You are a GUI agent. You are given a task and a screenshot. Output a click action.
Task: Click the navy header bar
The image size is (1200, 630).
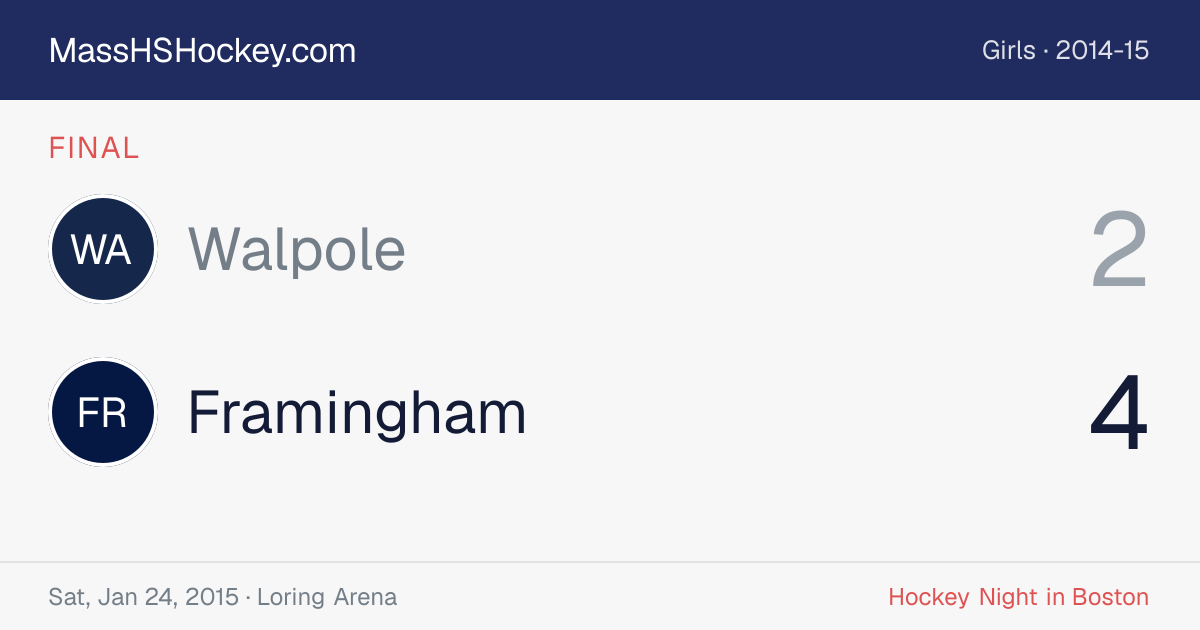coord(600,50)
